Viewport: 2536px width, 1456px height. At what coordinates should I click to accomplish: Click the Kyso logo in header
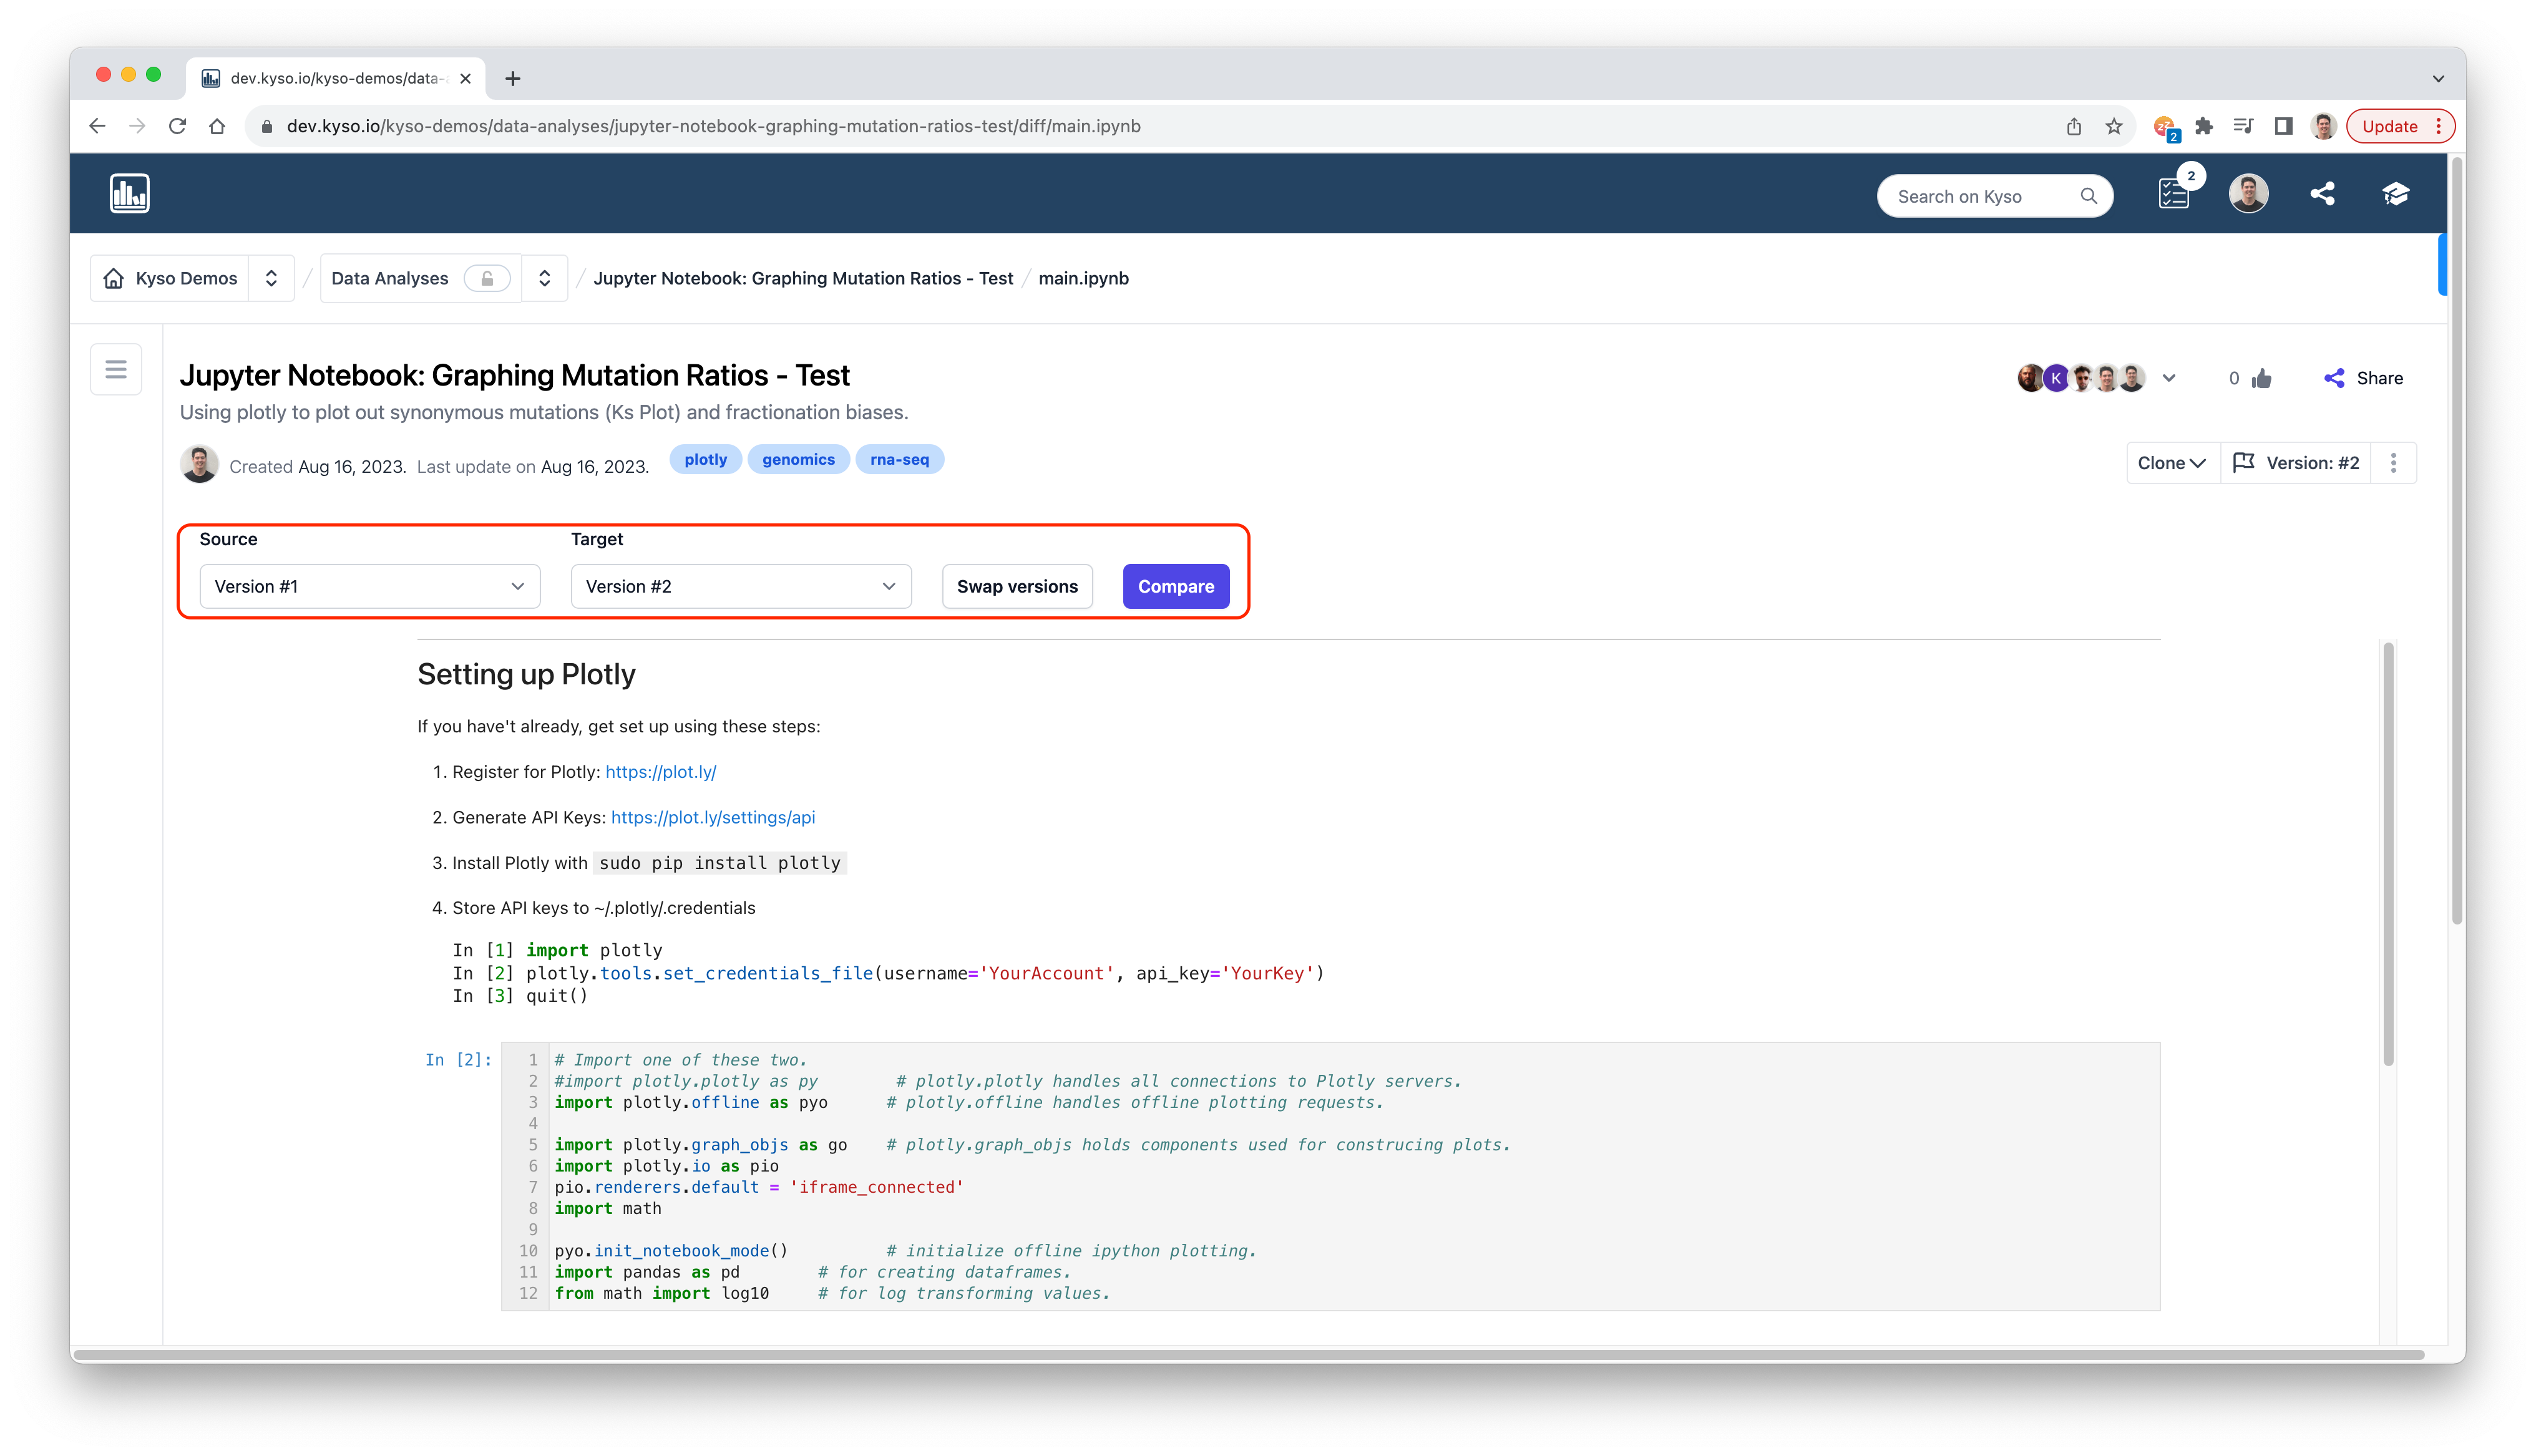tap(130, 193)
